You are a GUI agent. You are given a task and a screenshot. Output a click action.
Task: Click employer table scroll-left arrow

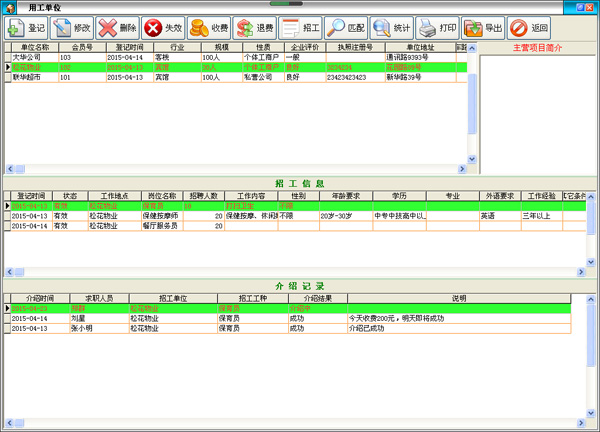[10, 169]
